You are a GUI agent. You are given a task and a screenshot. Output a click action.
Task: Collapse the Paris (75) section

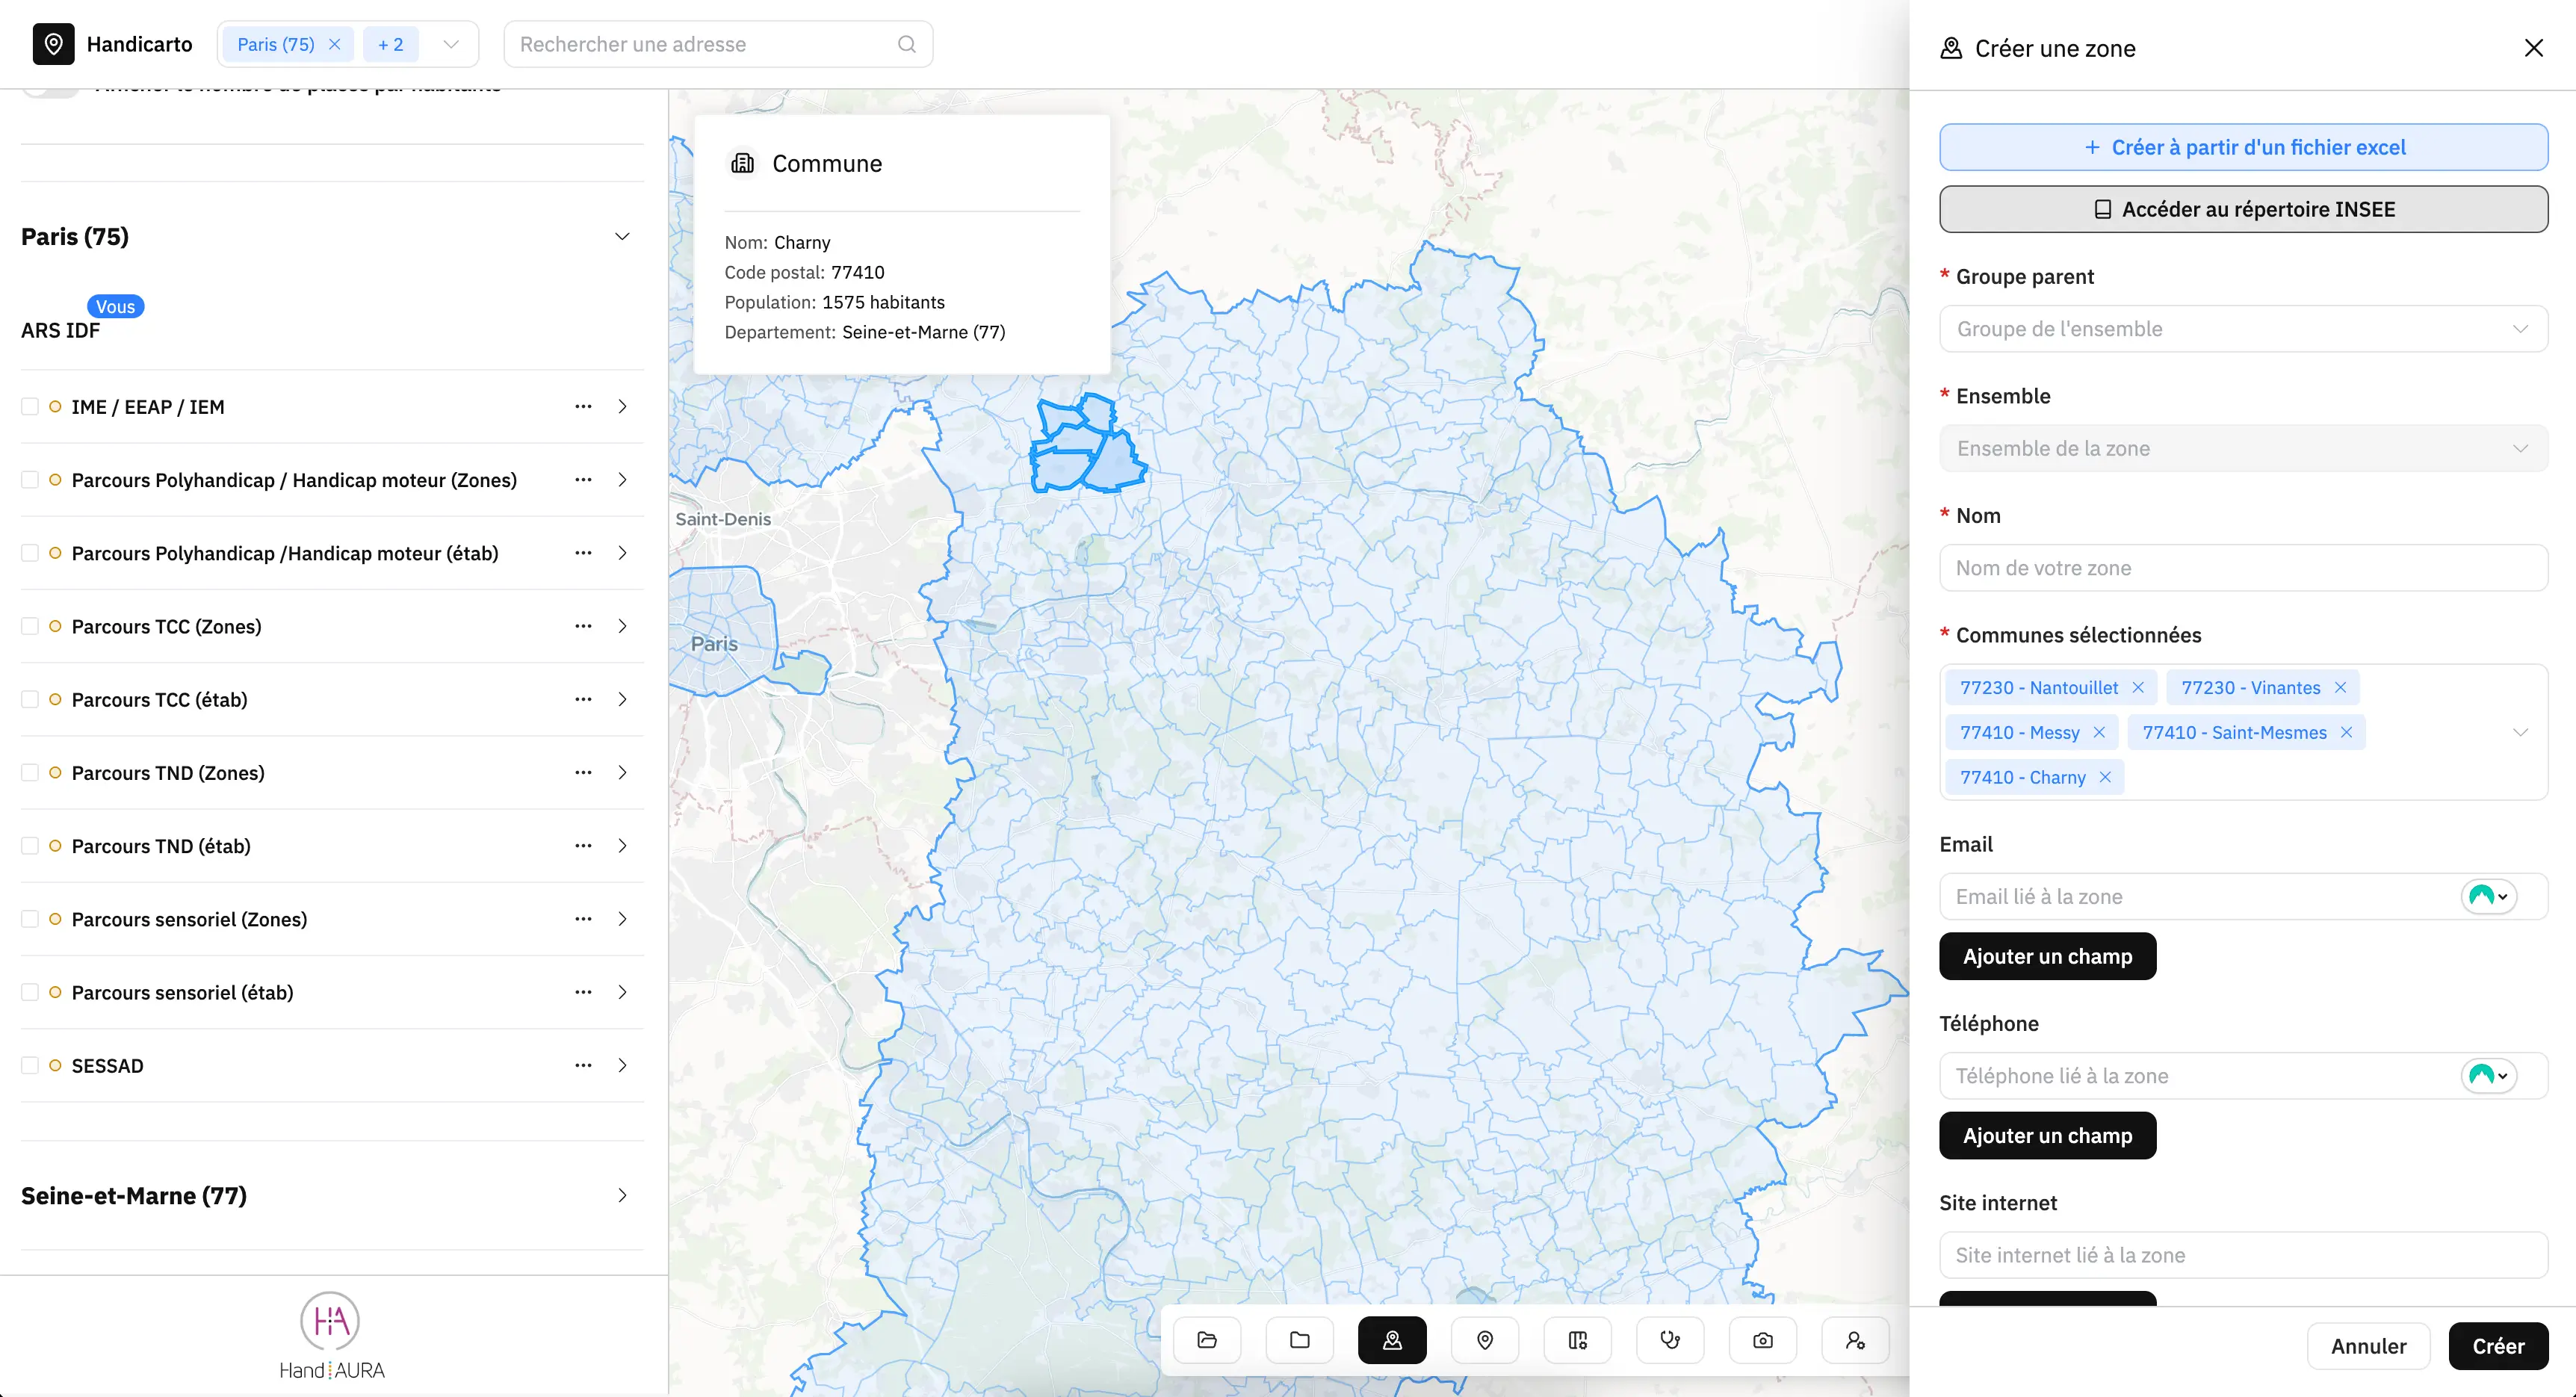pyautogui.click(x=622, y=237)
